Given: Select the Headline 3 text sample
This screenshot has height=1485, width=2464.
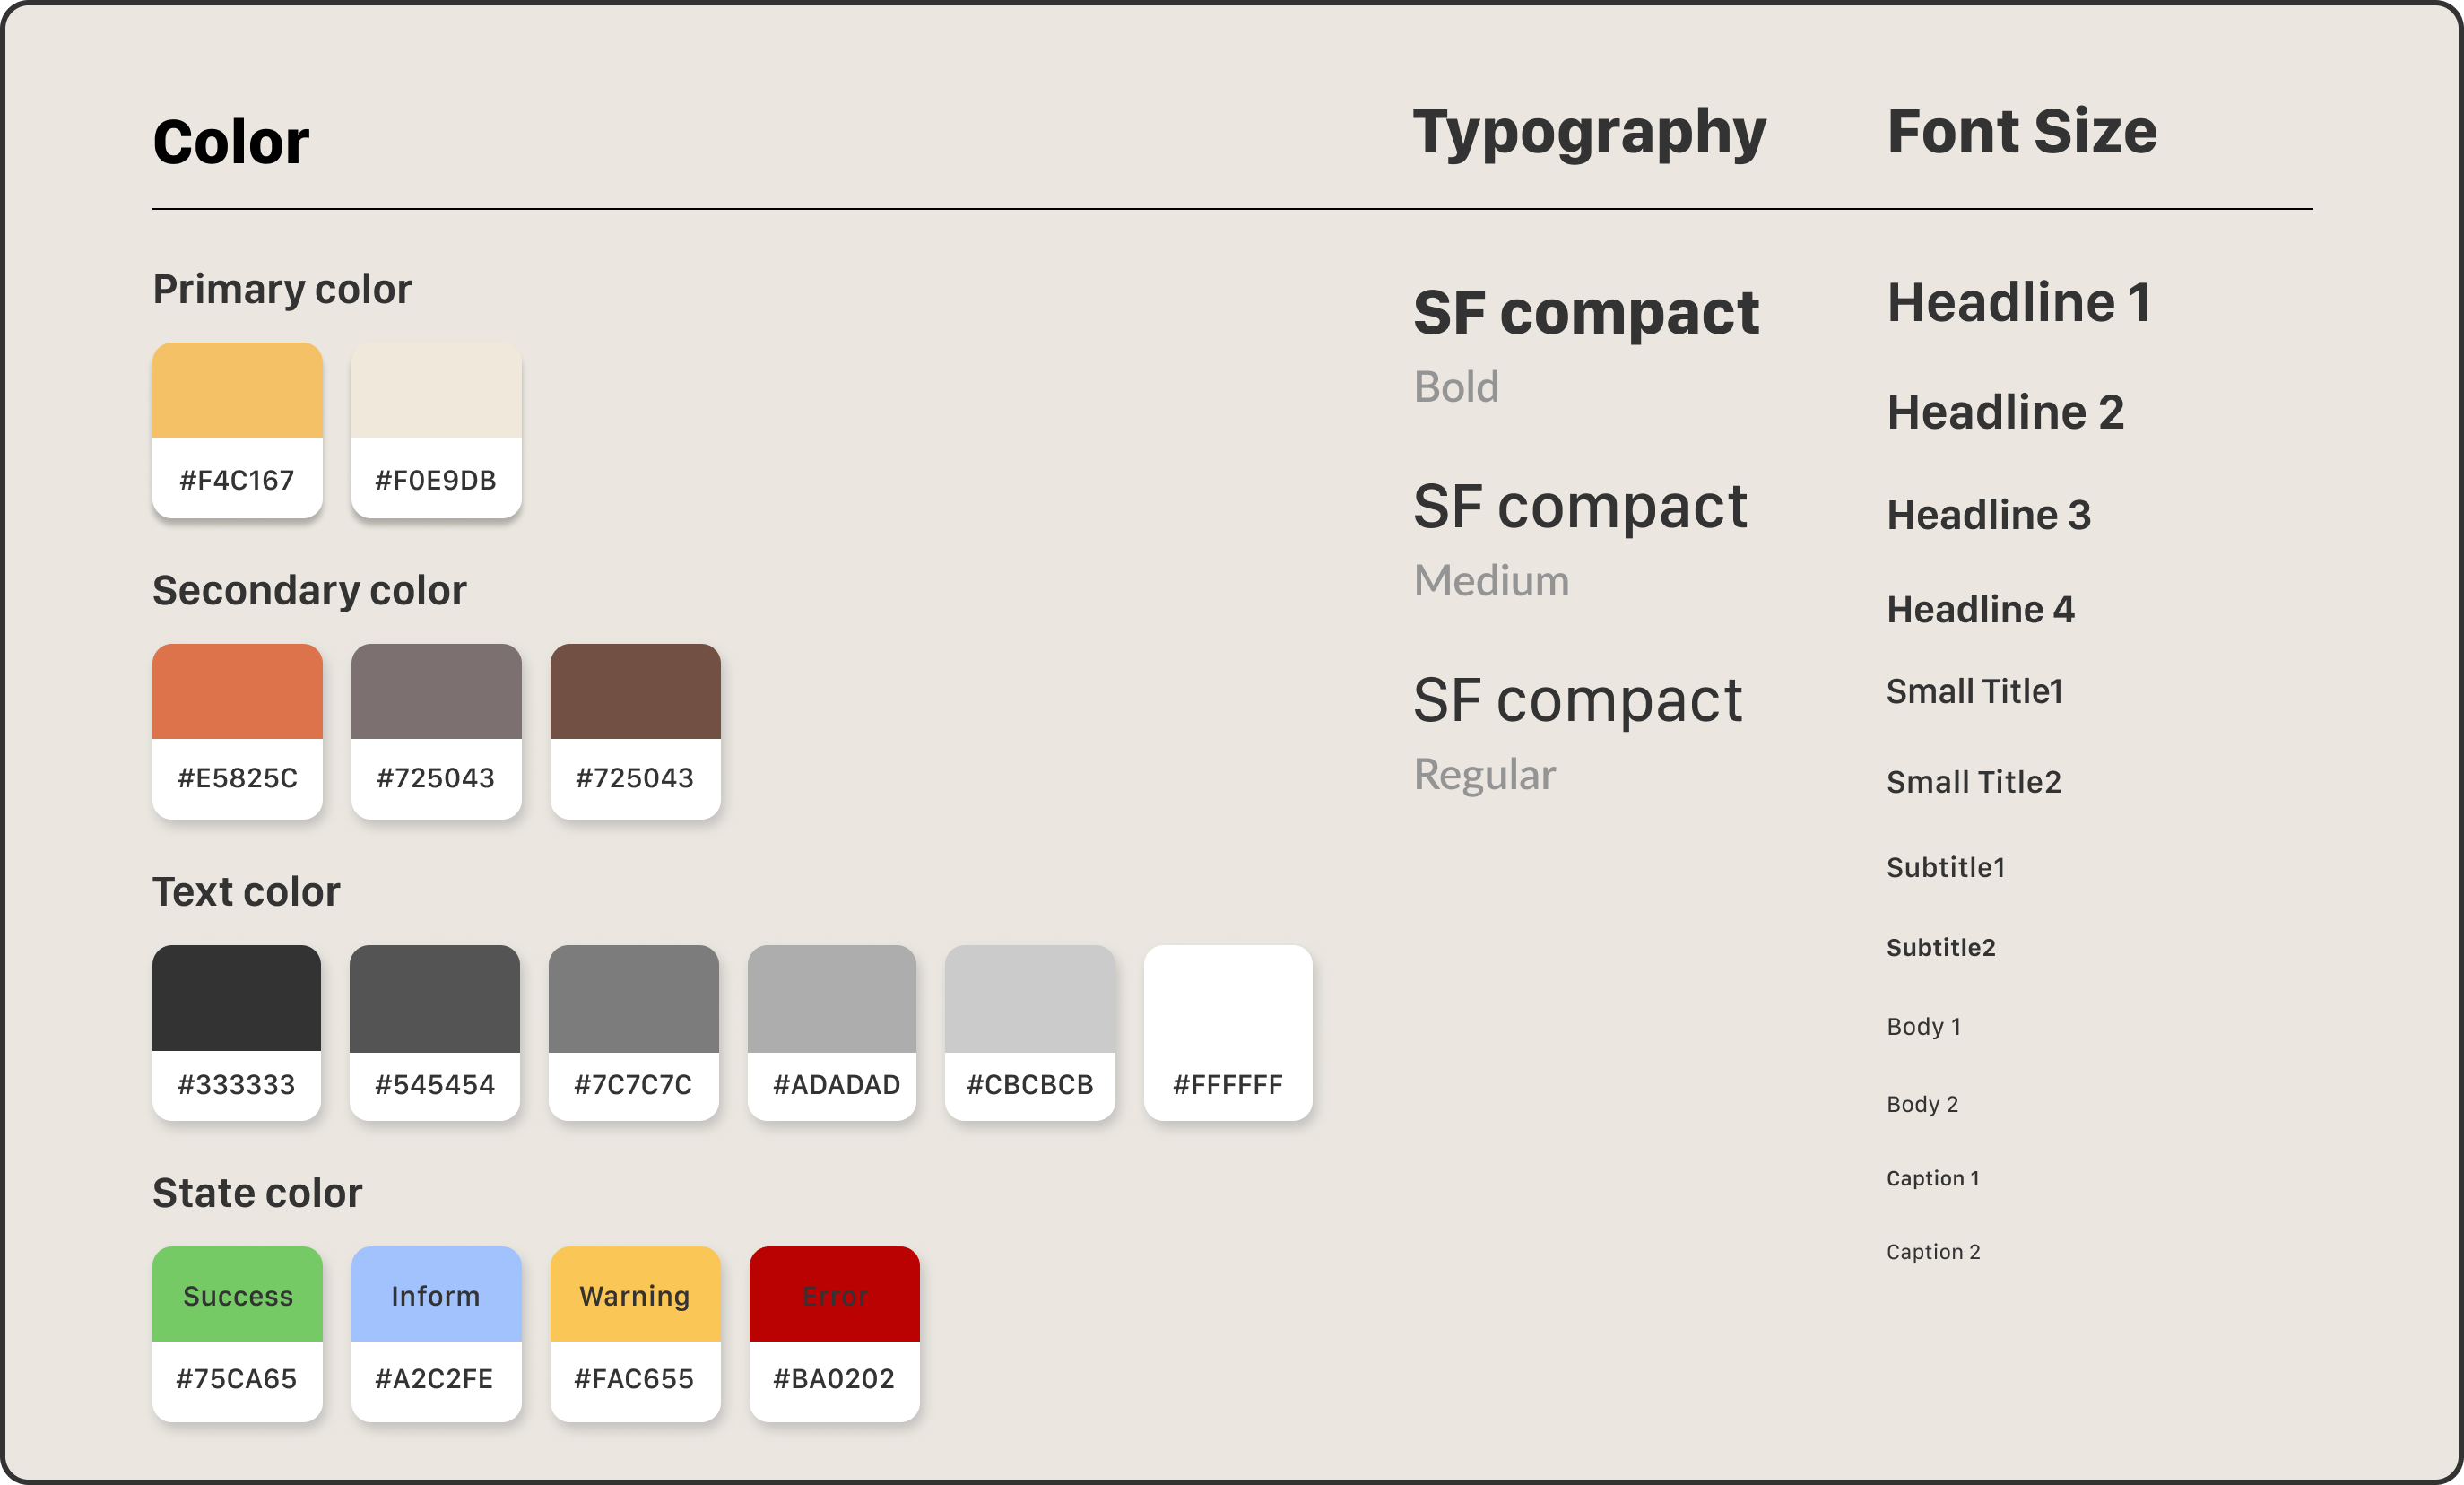Looking at the screenshot, I should point(1988,516).
